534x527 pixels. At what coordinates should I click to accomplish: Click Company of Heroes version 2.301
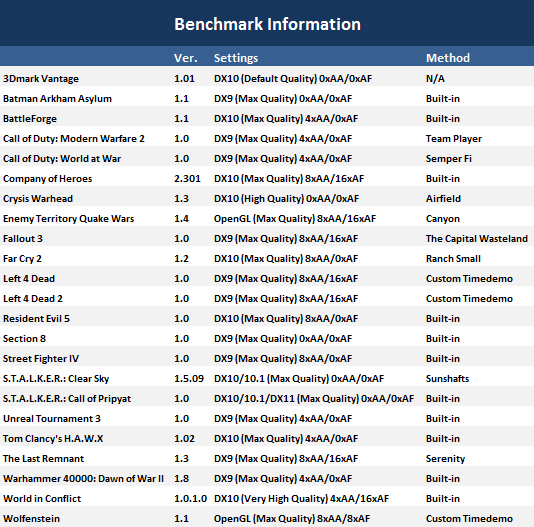(187, 179)
